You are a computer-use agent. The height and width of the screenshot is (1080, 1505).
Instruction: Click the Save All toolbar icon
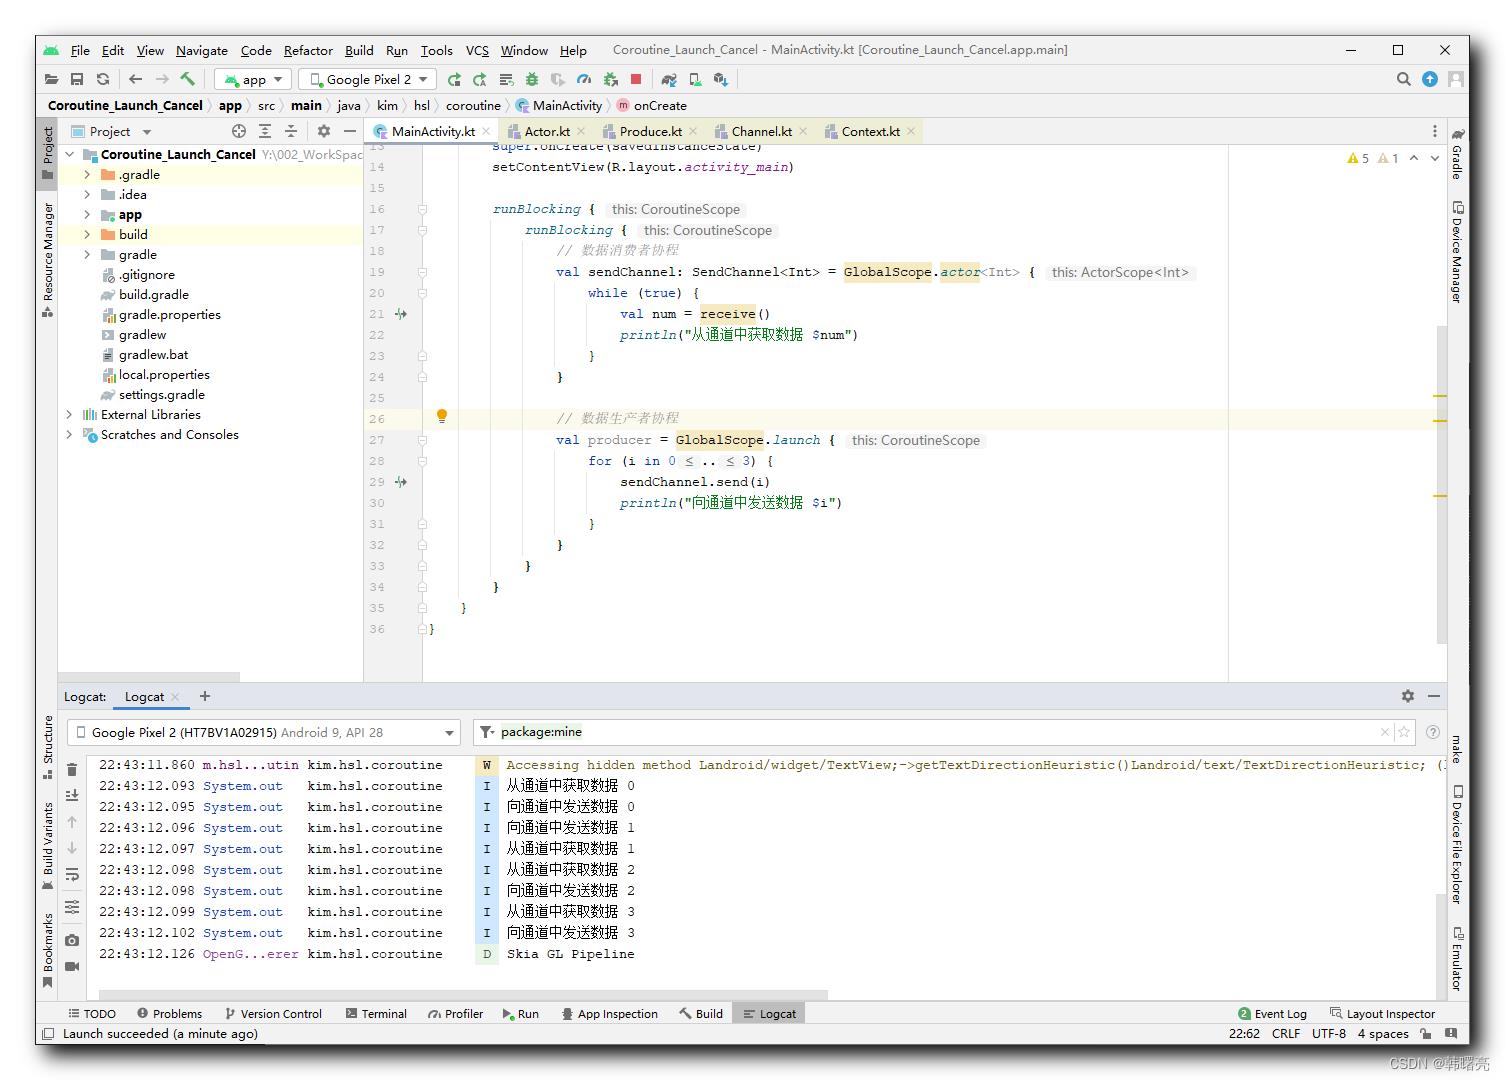tap(77, 79)
